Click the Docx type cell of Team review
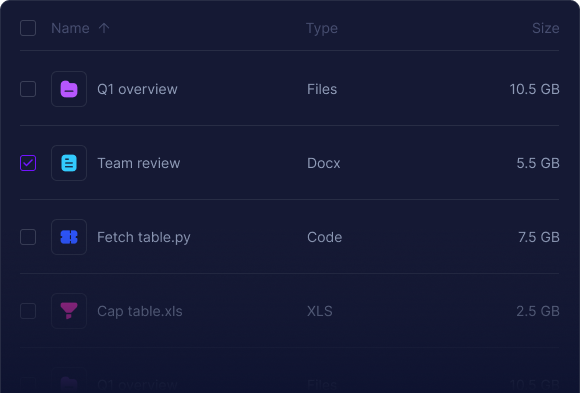Viewport: 580px width, 393px height. [x=324, y=163]
